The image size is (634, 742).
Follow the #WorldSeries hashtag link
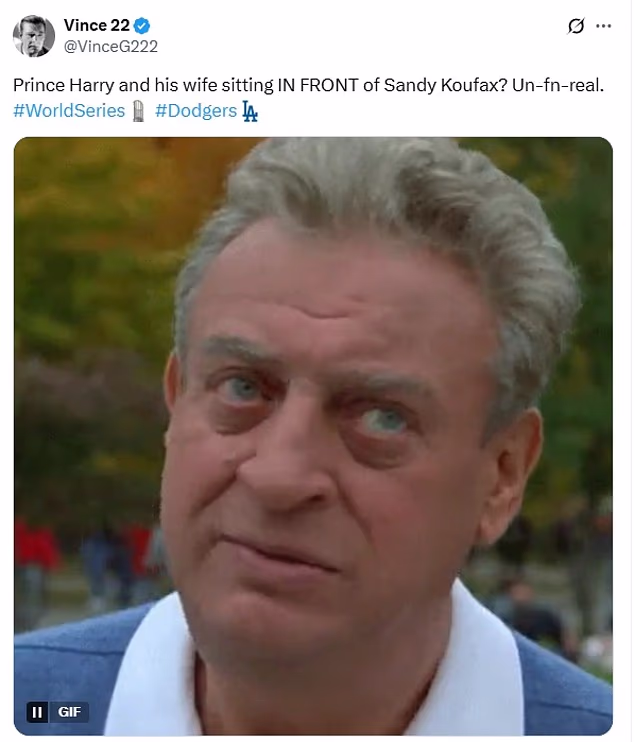pos(69,111)
